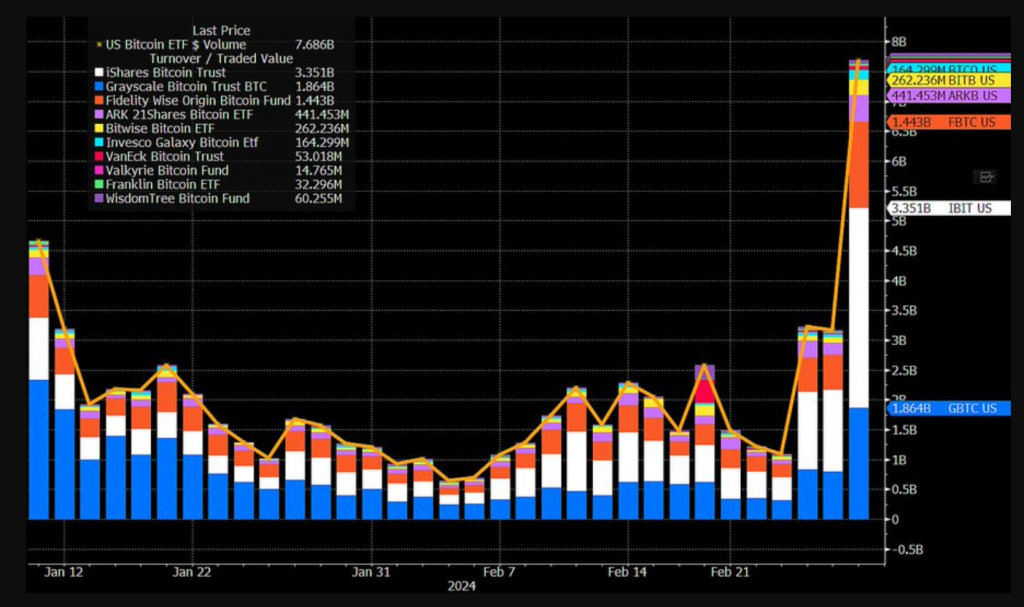
Task: Select the Valkyrie Bitcoin Fund legend label
Action: coord(168,171)
